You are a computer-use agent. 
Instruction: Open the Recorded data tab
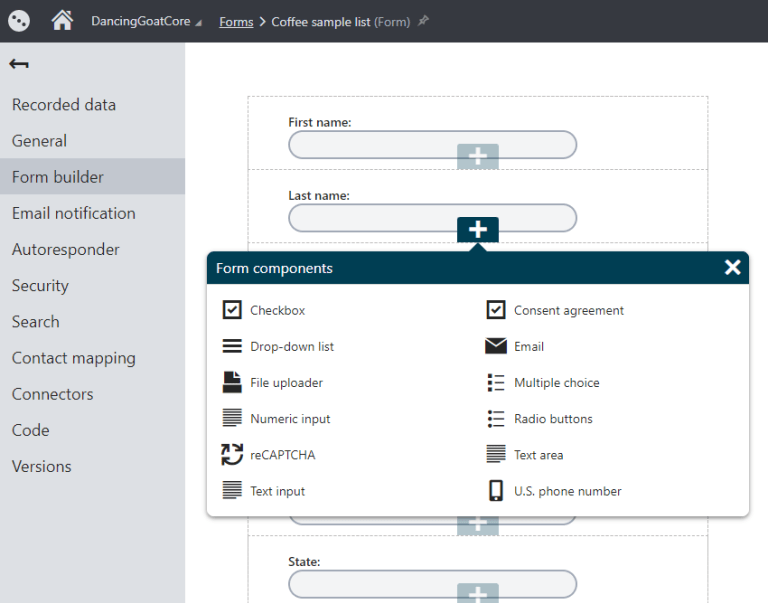(x=93, y=104)
